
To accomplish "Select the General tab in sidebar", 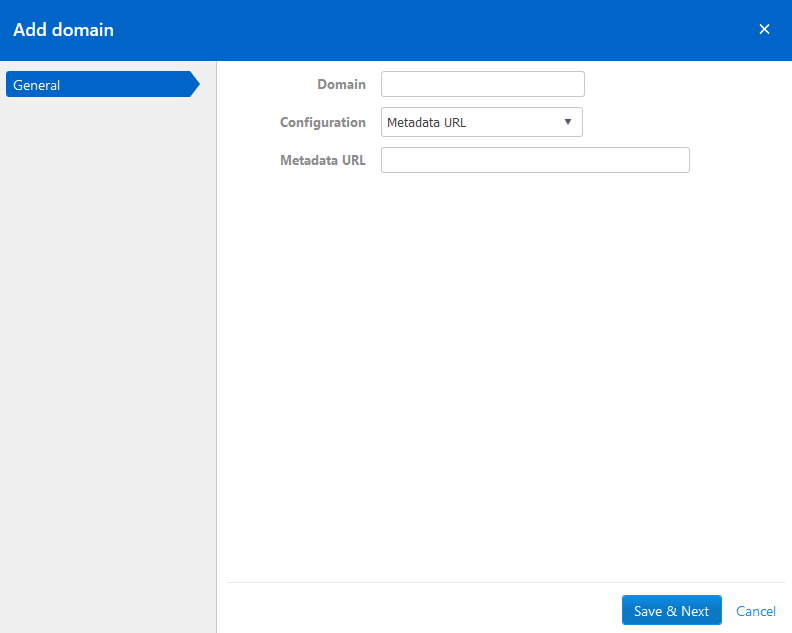I will point(100,85).
